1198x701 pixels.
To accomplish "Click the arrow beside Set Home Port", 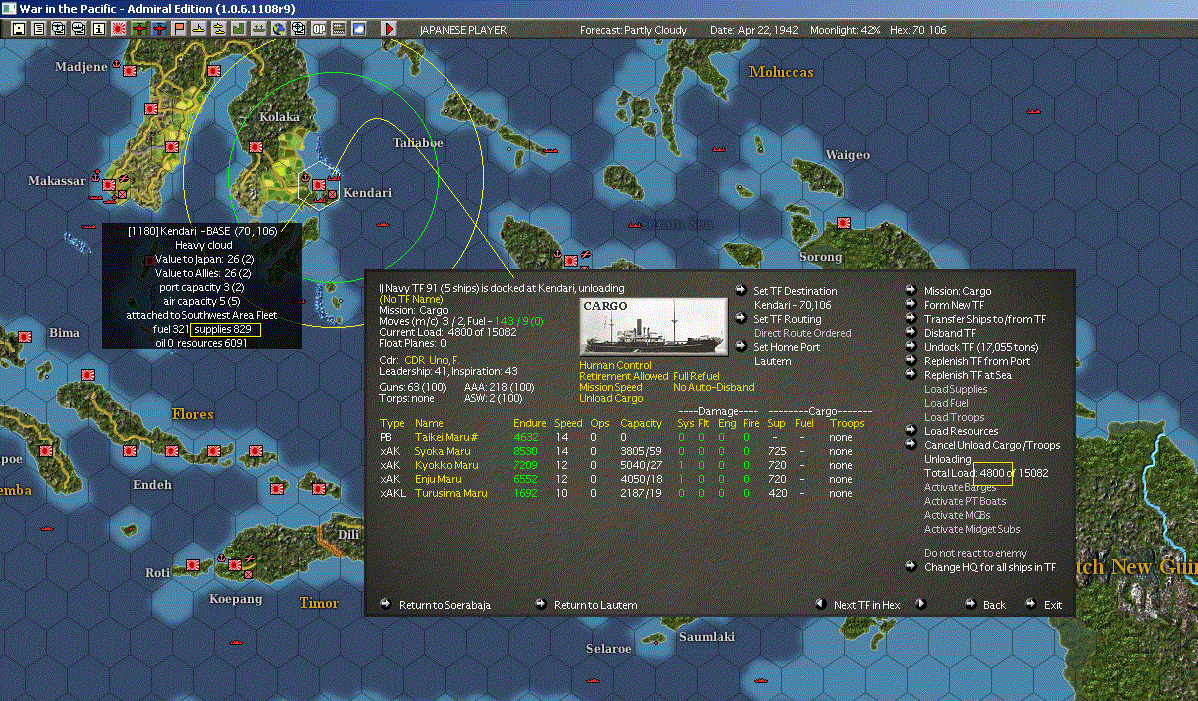I will pos(741,347).
